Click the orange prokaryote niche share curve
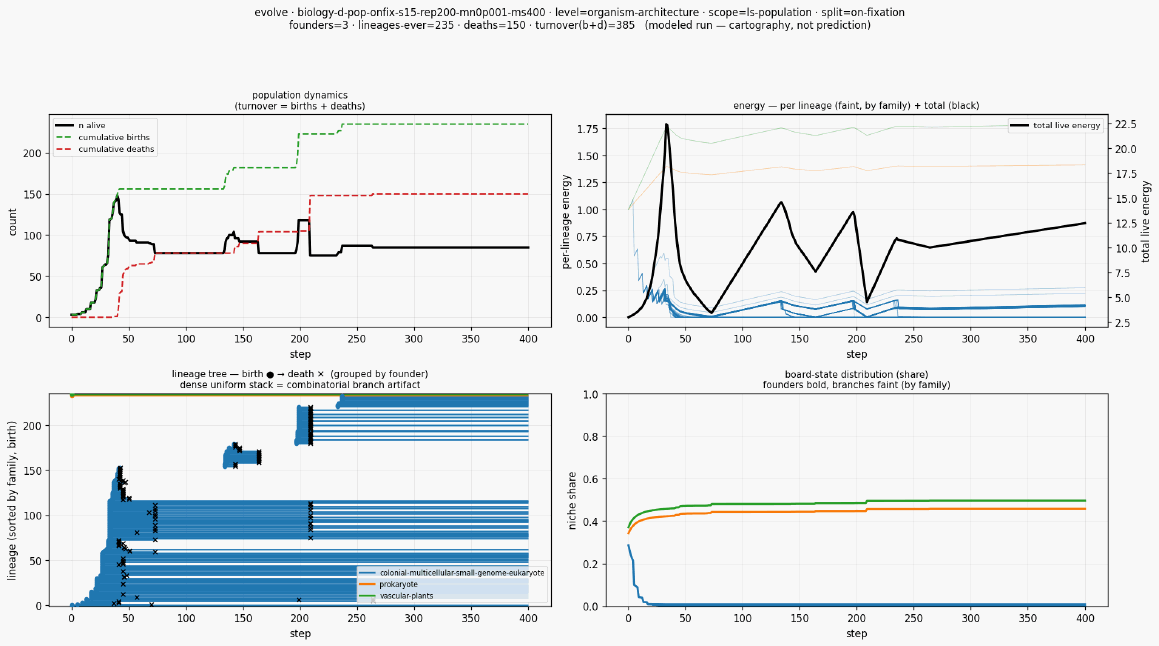Screen dimensions: 1159x646 (x=856, y=511)
